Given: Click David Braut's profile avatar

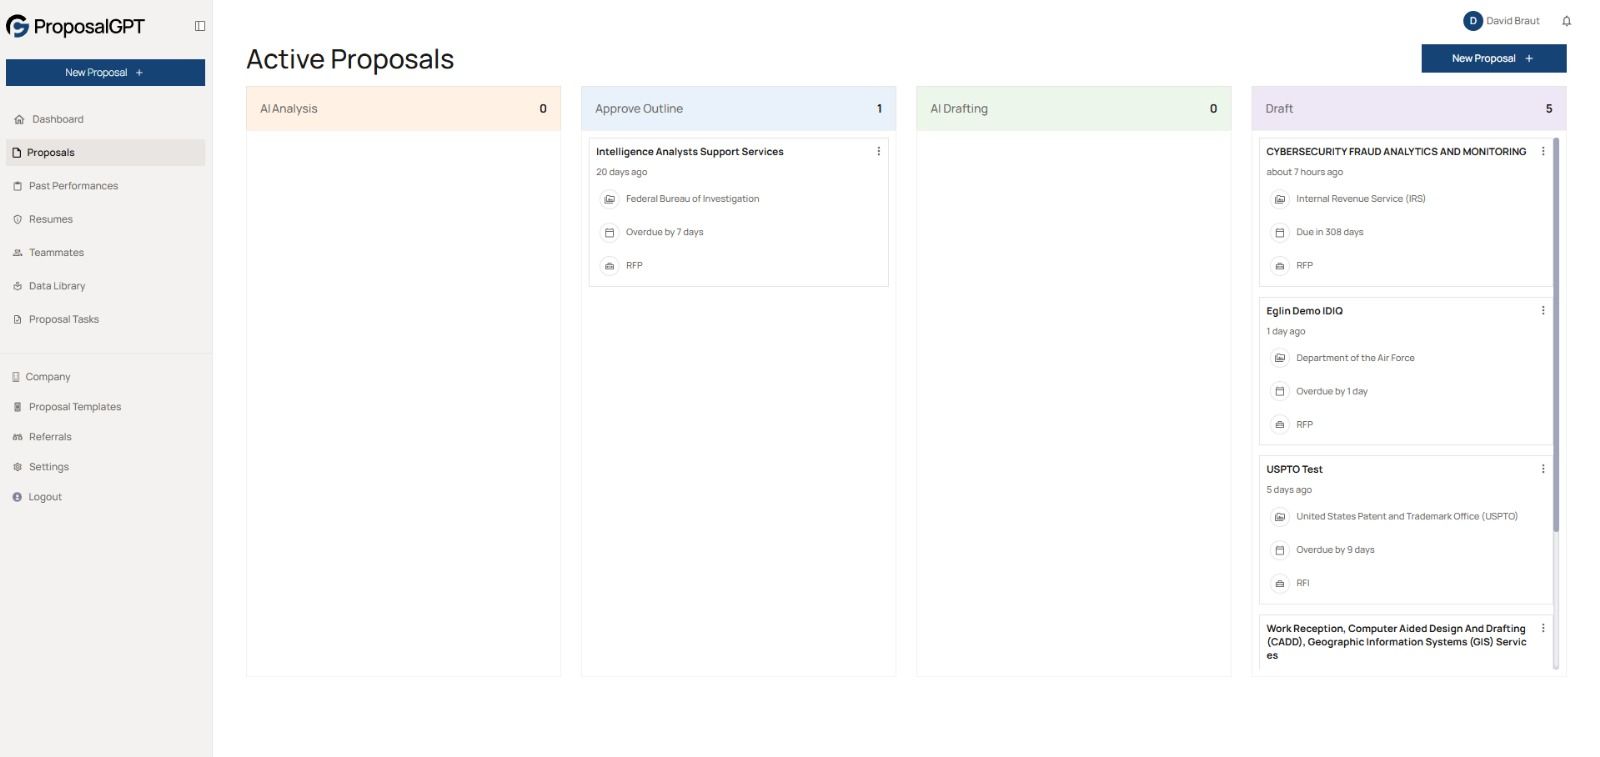Looking at the screenshot, I should [1472, 21].
